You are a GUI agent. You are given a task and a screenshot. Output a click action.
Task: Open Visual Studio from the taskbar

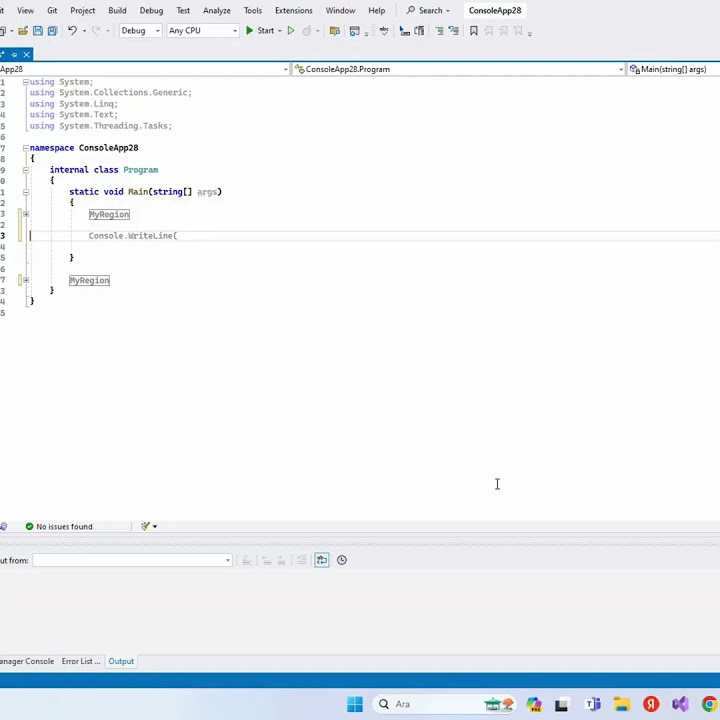[x=681, y=704]
